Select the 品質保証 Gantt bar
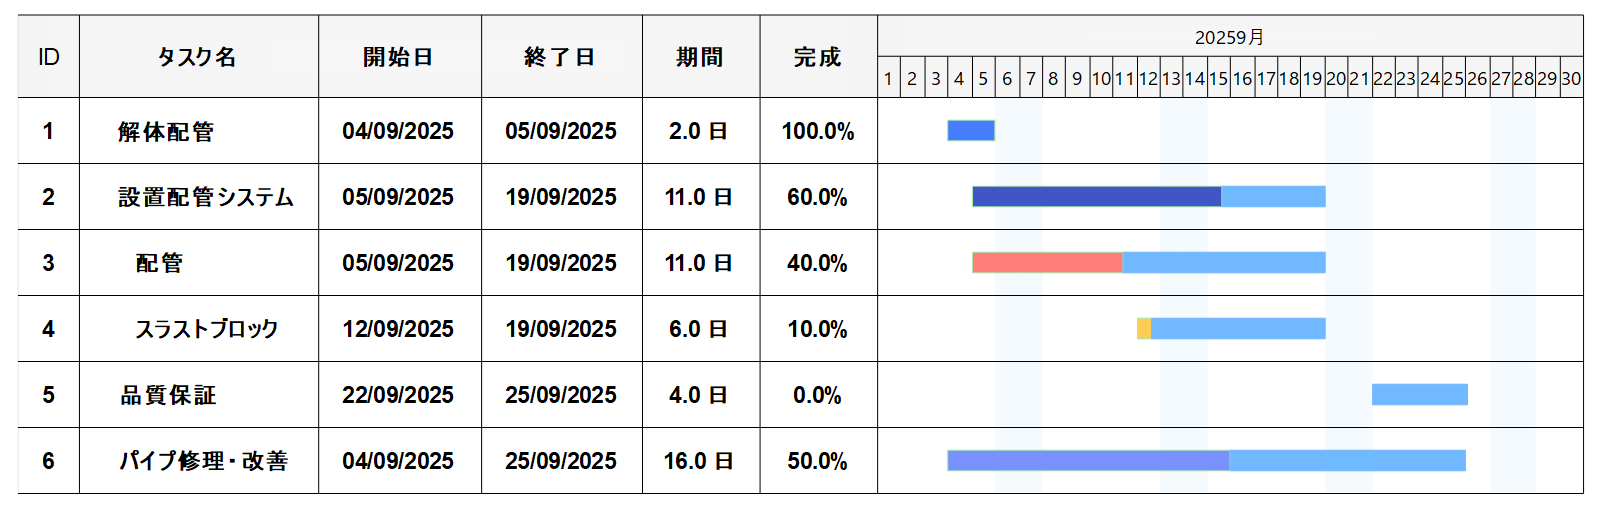This screenshot has width=1597, height=508. point(1419,395)
